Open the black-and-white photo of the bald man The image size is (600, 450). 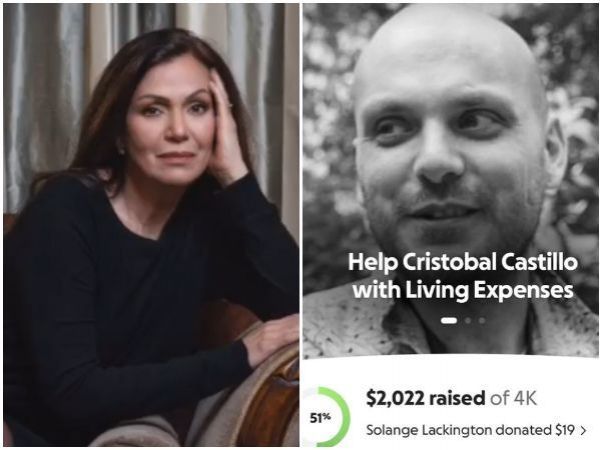(450, 181)
